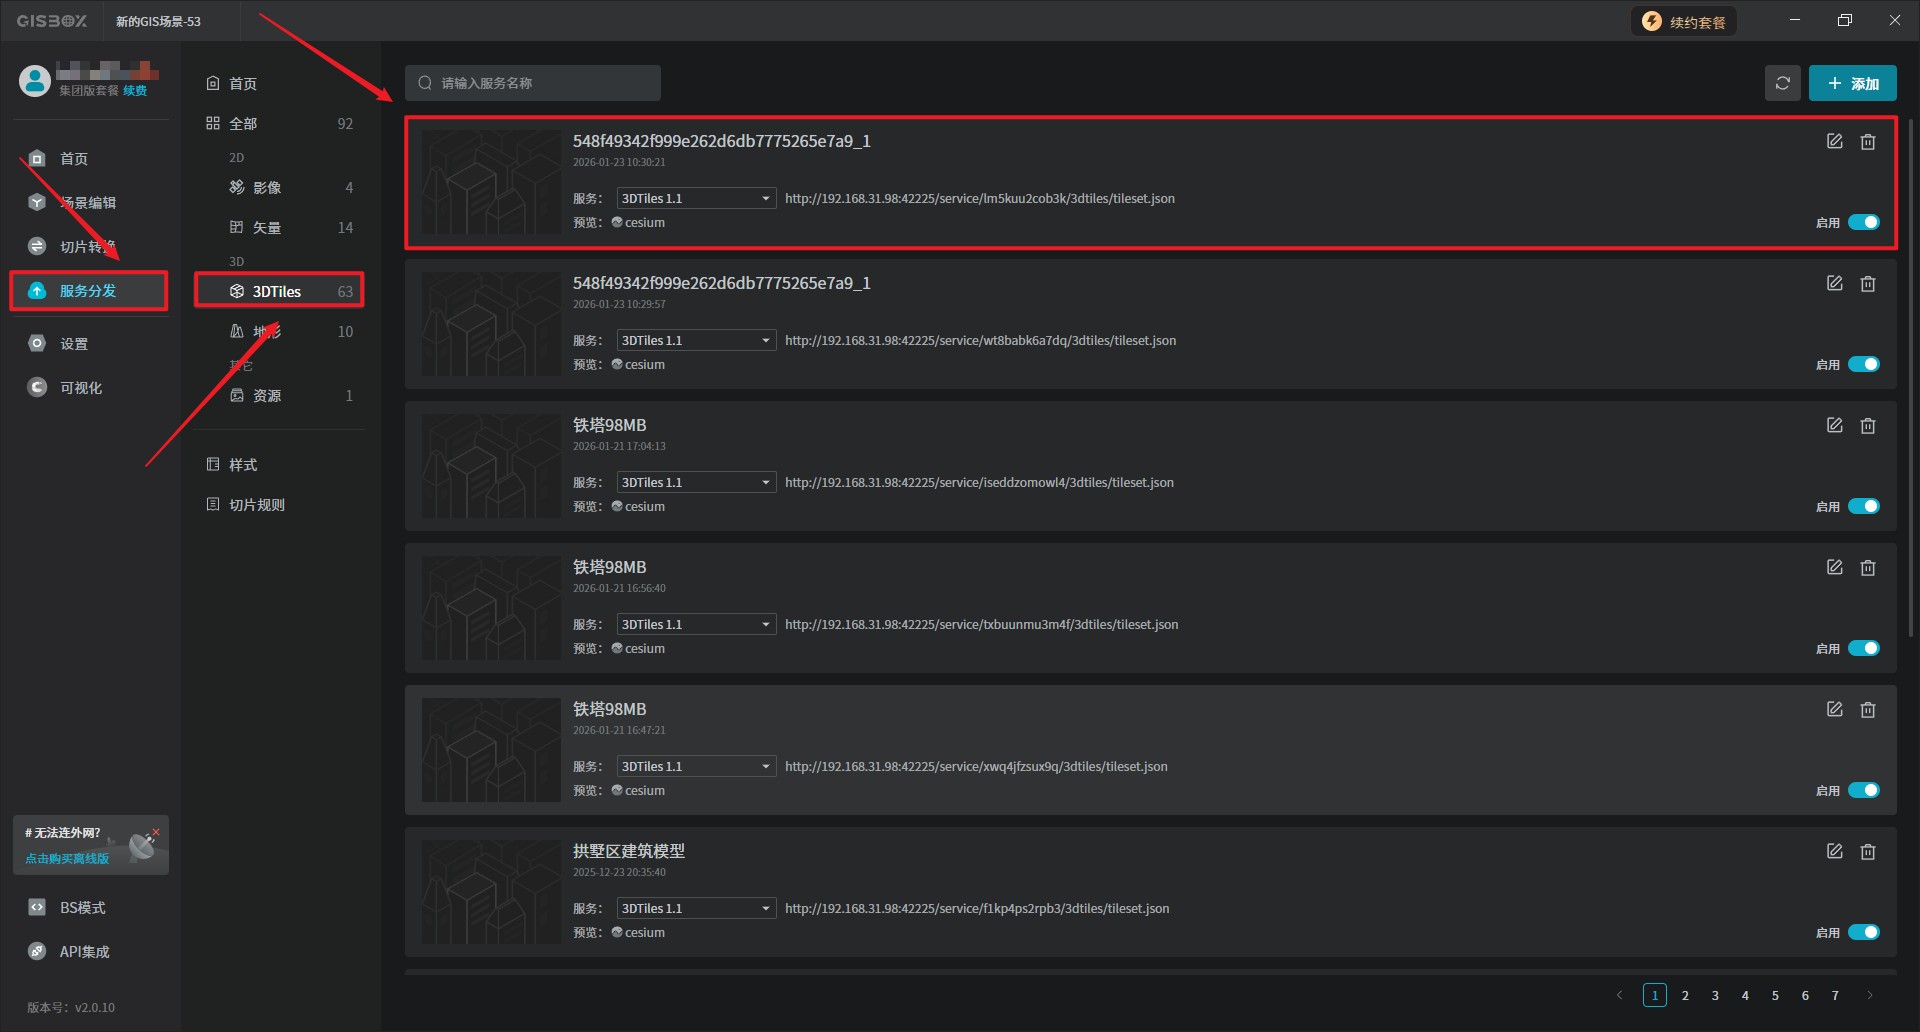Open 3DTiles 1.1 dropdown of second service
The image size is (1920, 1032).
coord(696,341)
